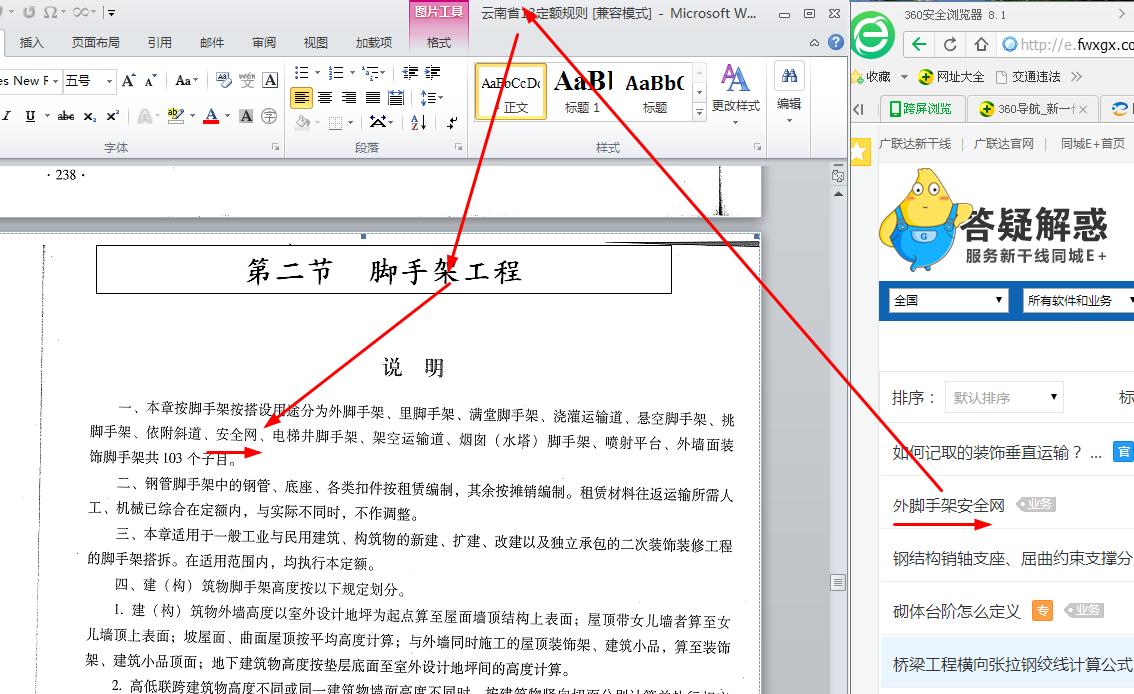
Task: Click the 360 browser green logo
Action: tap(873, 35)
